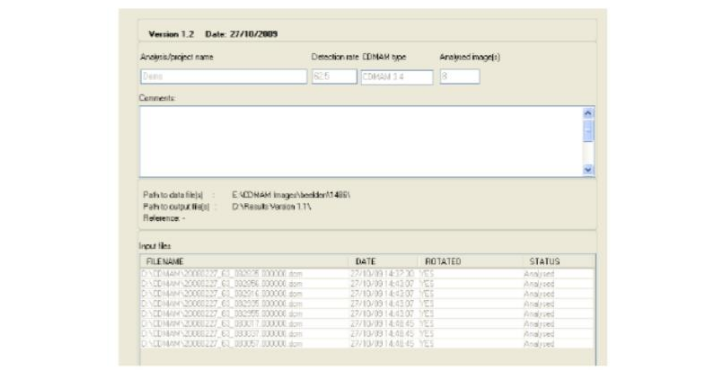The image size is (714, 375).
Task: Click the Input files label
Action: click(x=155, y=246)
